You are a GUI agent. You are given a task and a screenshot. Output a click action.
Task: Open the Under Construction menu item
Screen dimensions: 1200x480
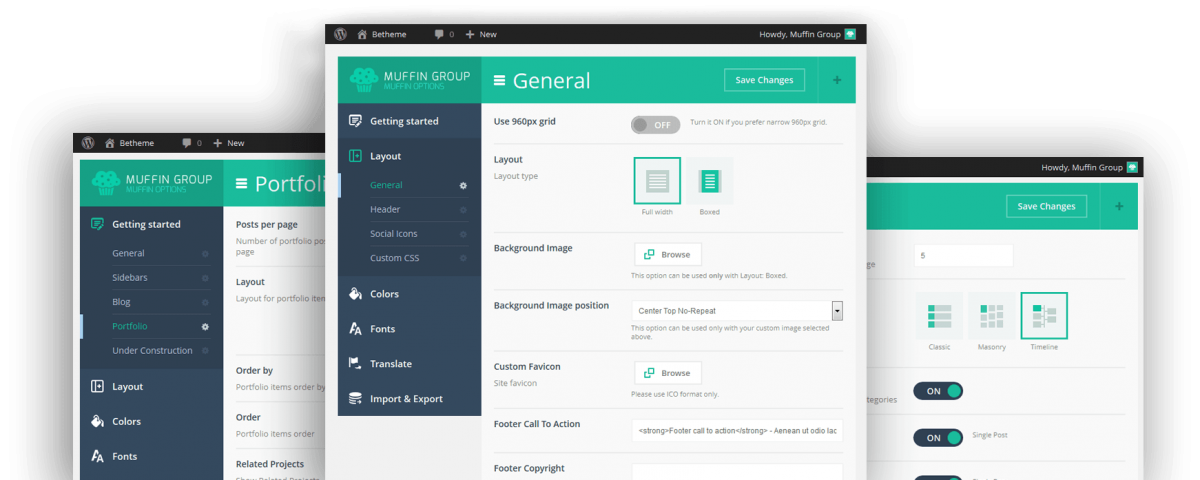click(152, 351)
